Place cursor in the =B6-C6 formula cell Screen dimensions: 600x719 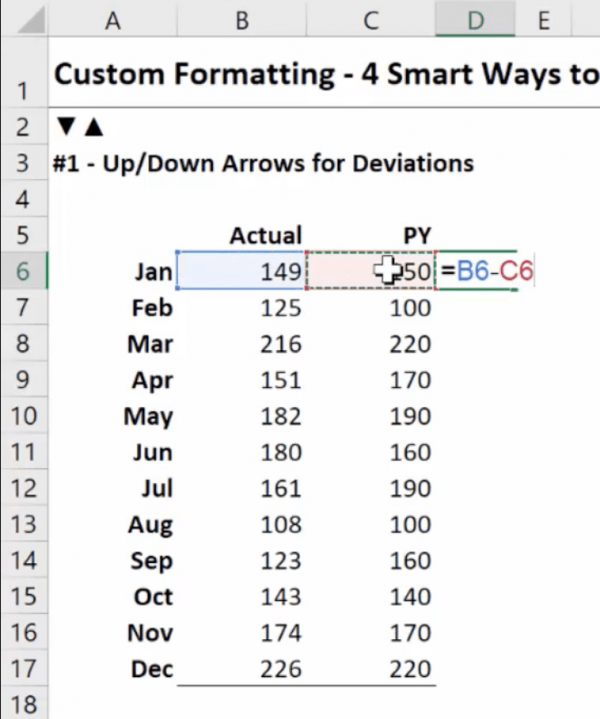click(486, 272)
